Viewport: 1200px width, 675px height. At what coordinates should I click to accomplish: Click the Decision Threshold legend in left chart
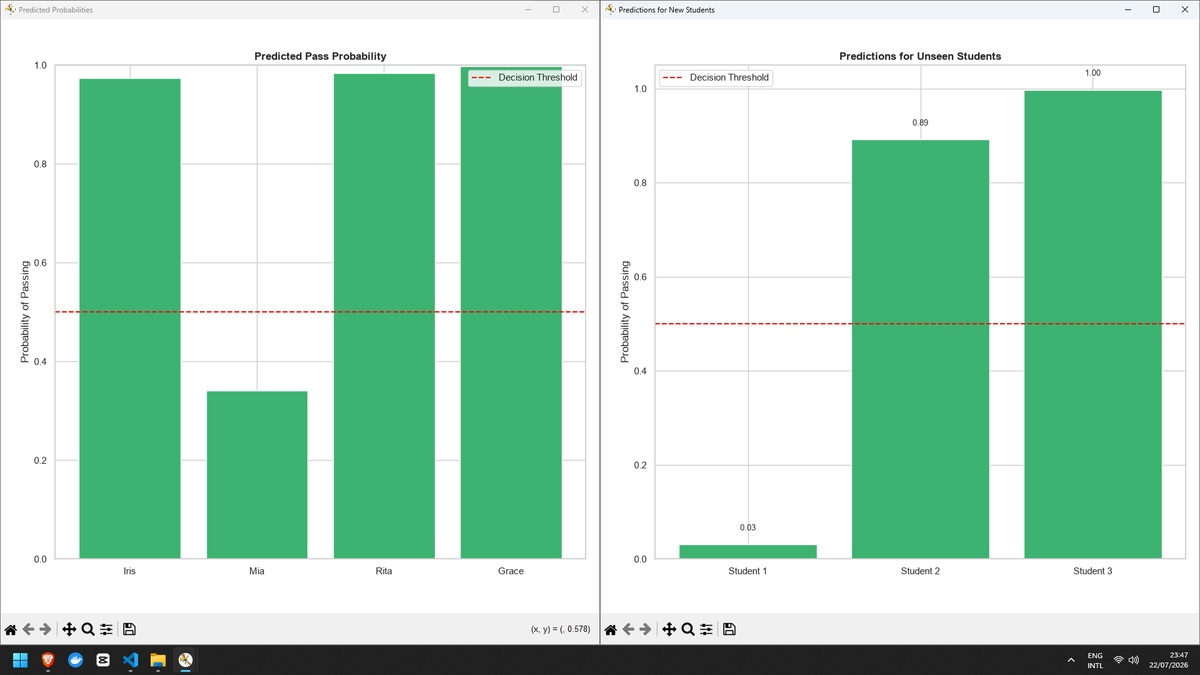click(524, 77)
